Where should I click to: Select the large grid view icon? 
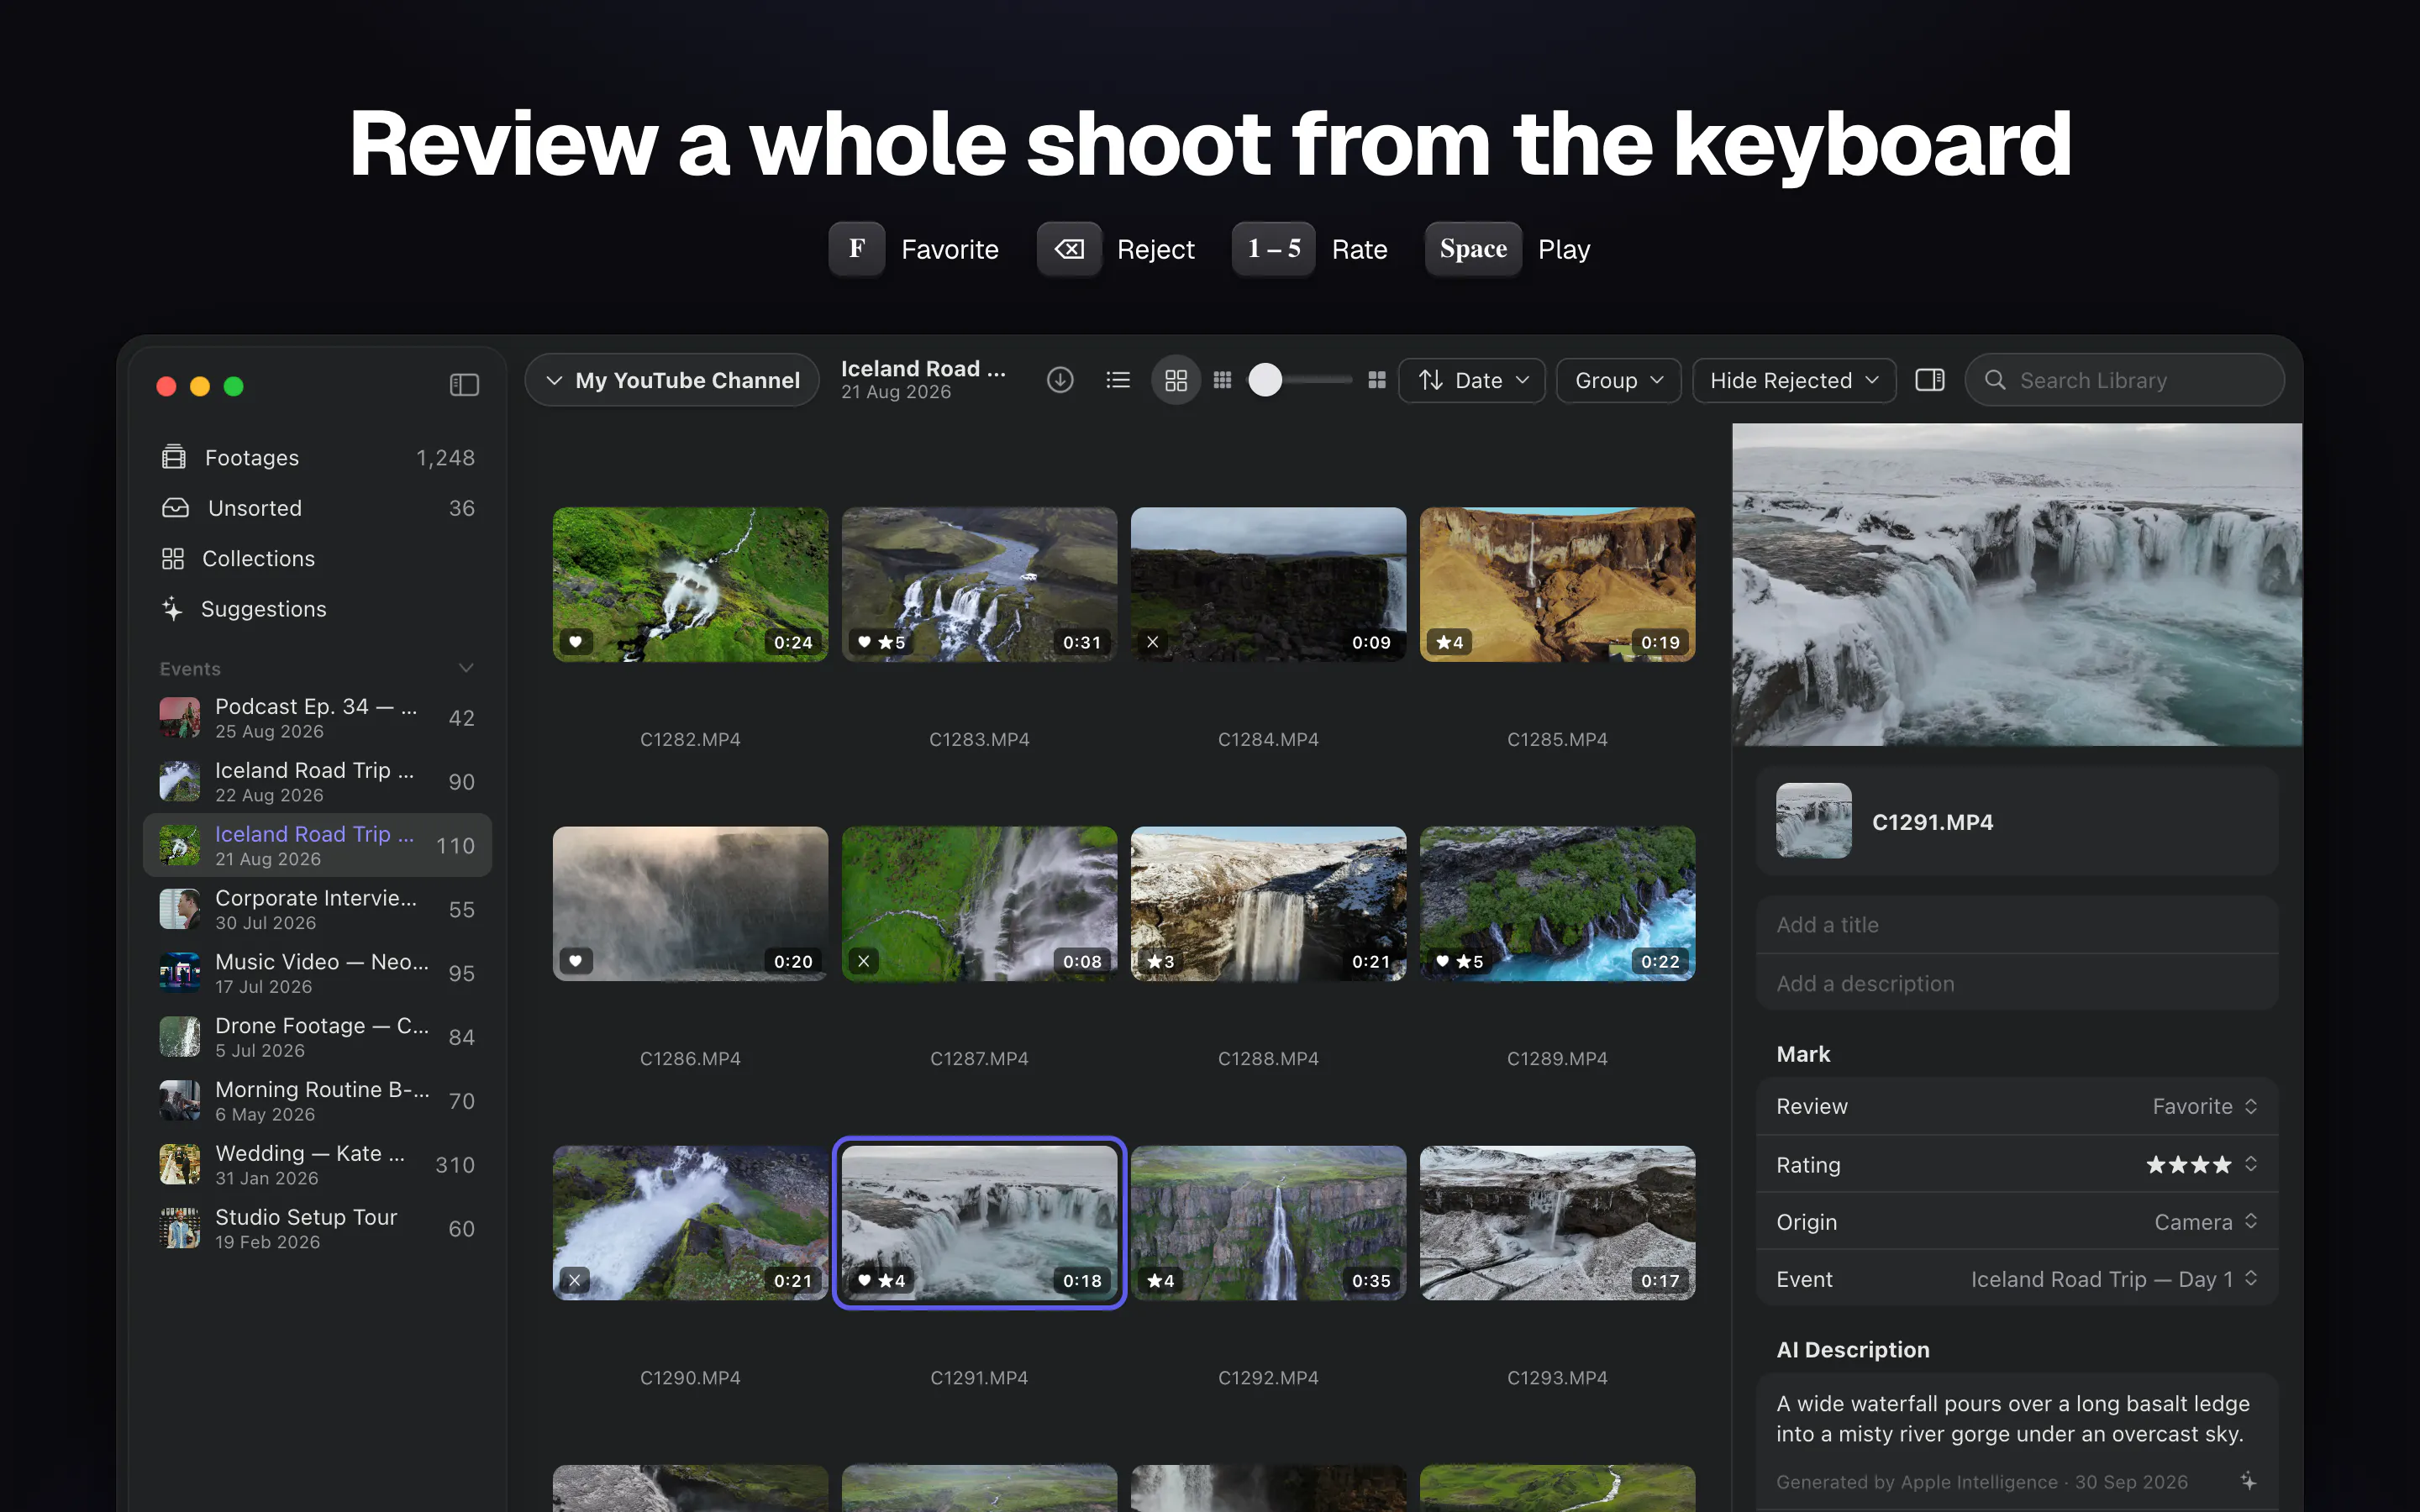pyautogui.click(x=1176, y=380)
